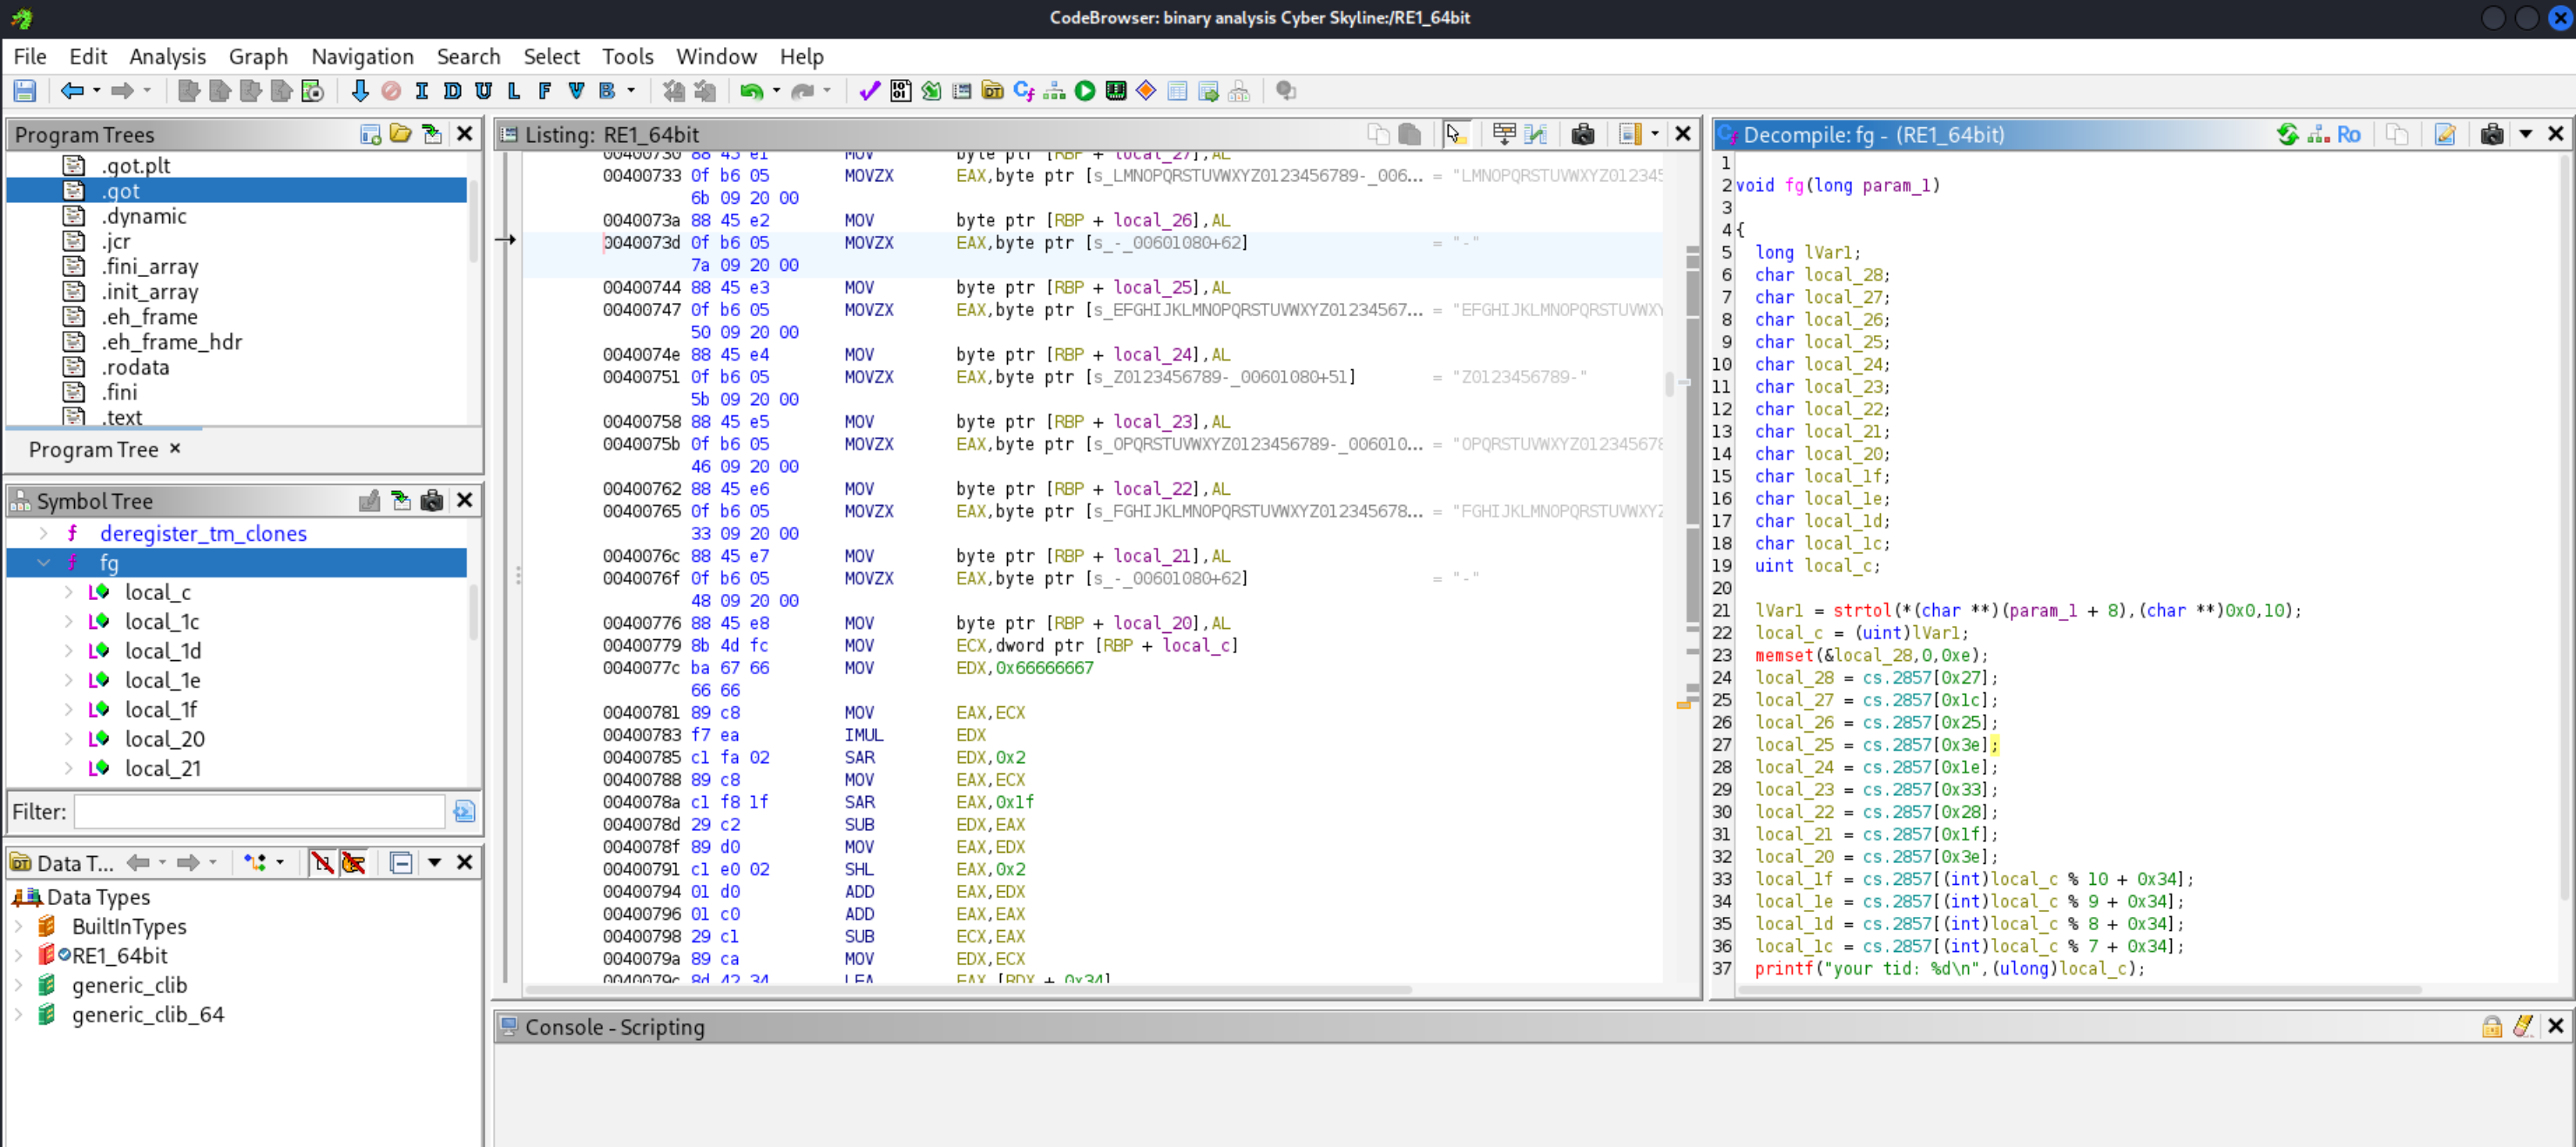
Task: Open the undo history dropdown arrow
Action: [x=776, y=91]
